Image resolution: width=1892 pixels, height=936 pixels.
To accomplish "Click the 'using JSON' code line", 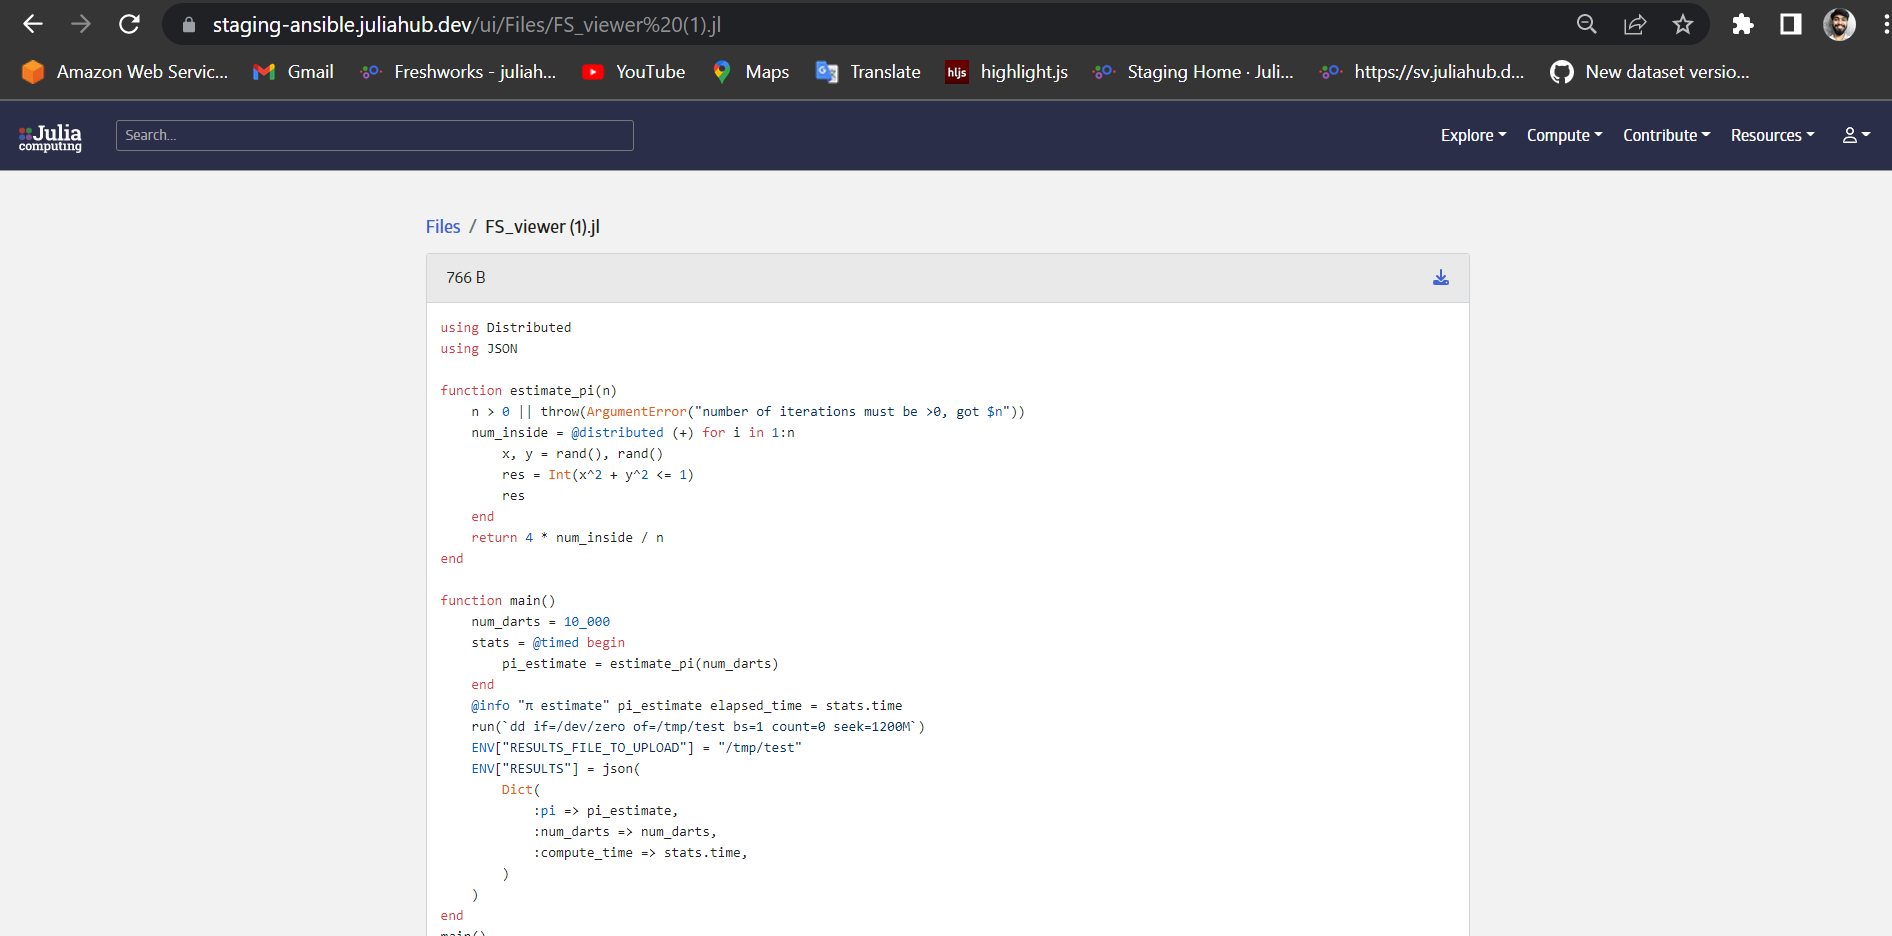I will tap(479, 349).
